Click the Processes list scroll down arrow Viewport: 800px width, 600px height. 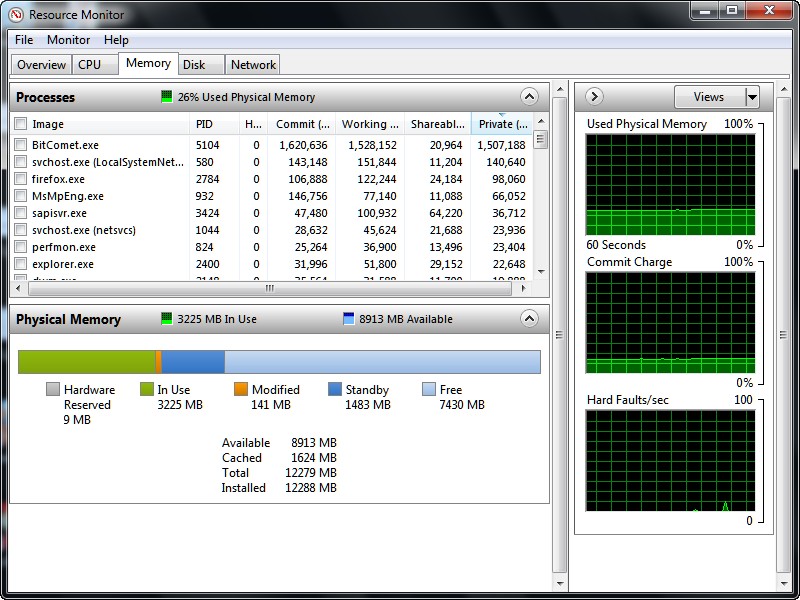[541, 272]
